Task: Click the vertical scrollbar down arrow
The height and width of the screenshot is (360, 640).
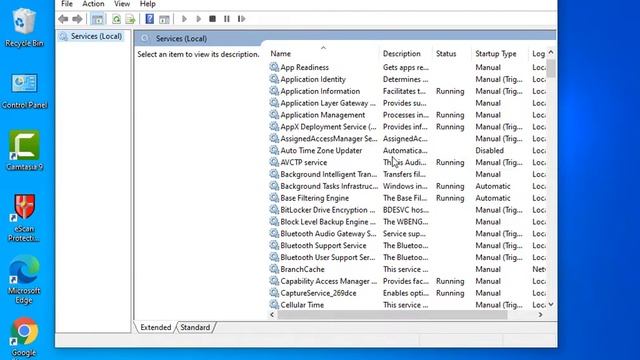Action: coord(551,304)
